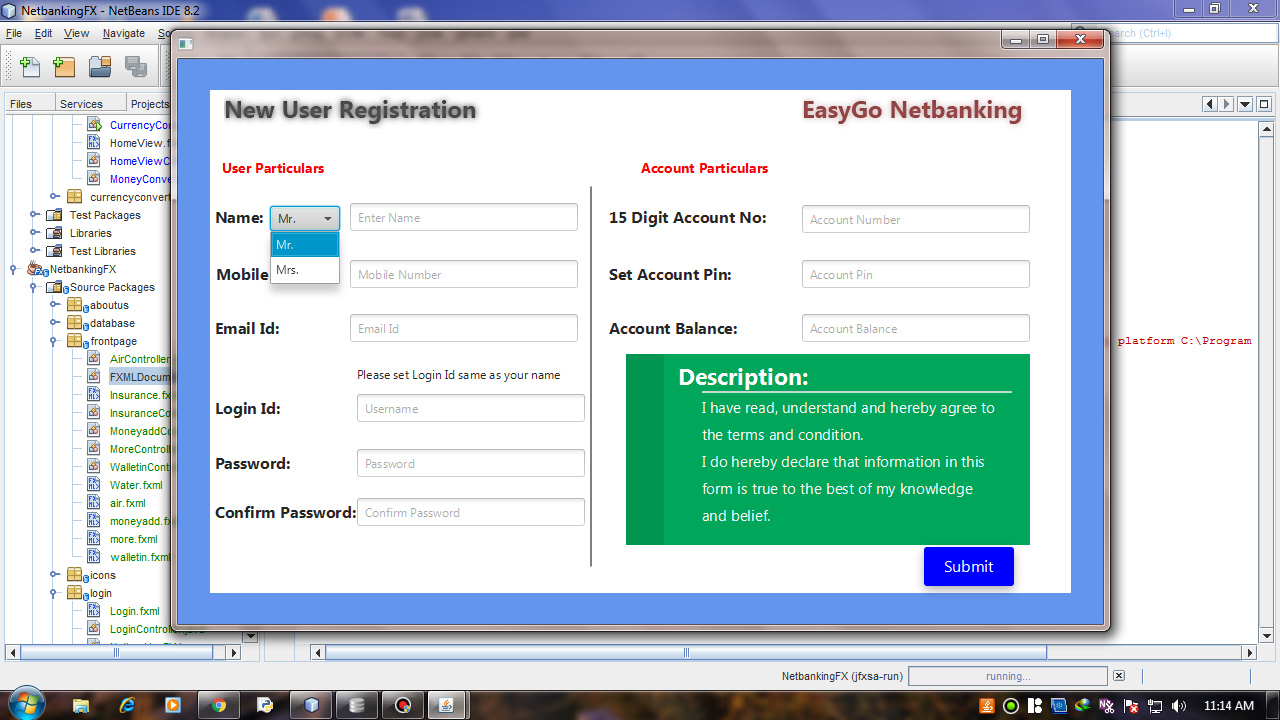Switch to the Projects tab

(150, 103)
